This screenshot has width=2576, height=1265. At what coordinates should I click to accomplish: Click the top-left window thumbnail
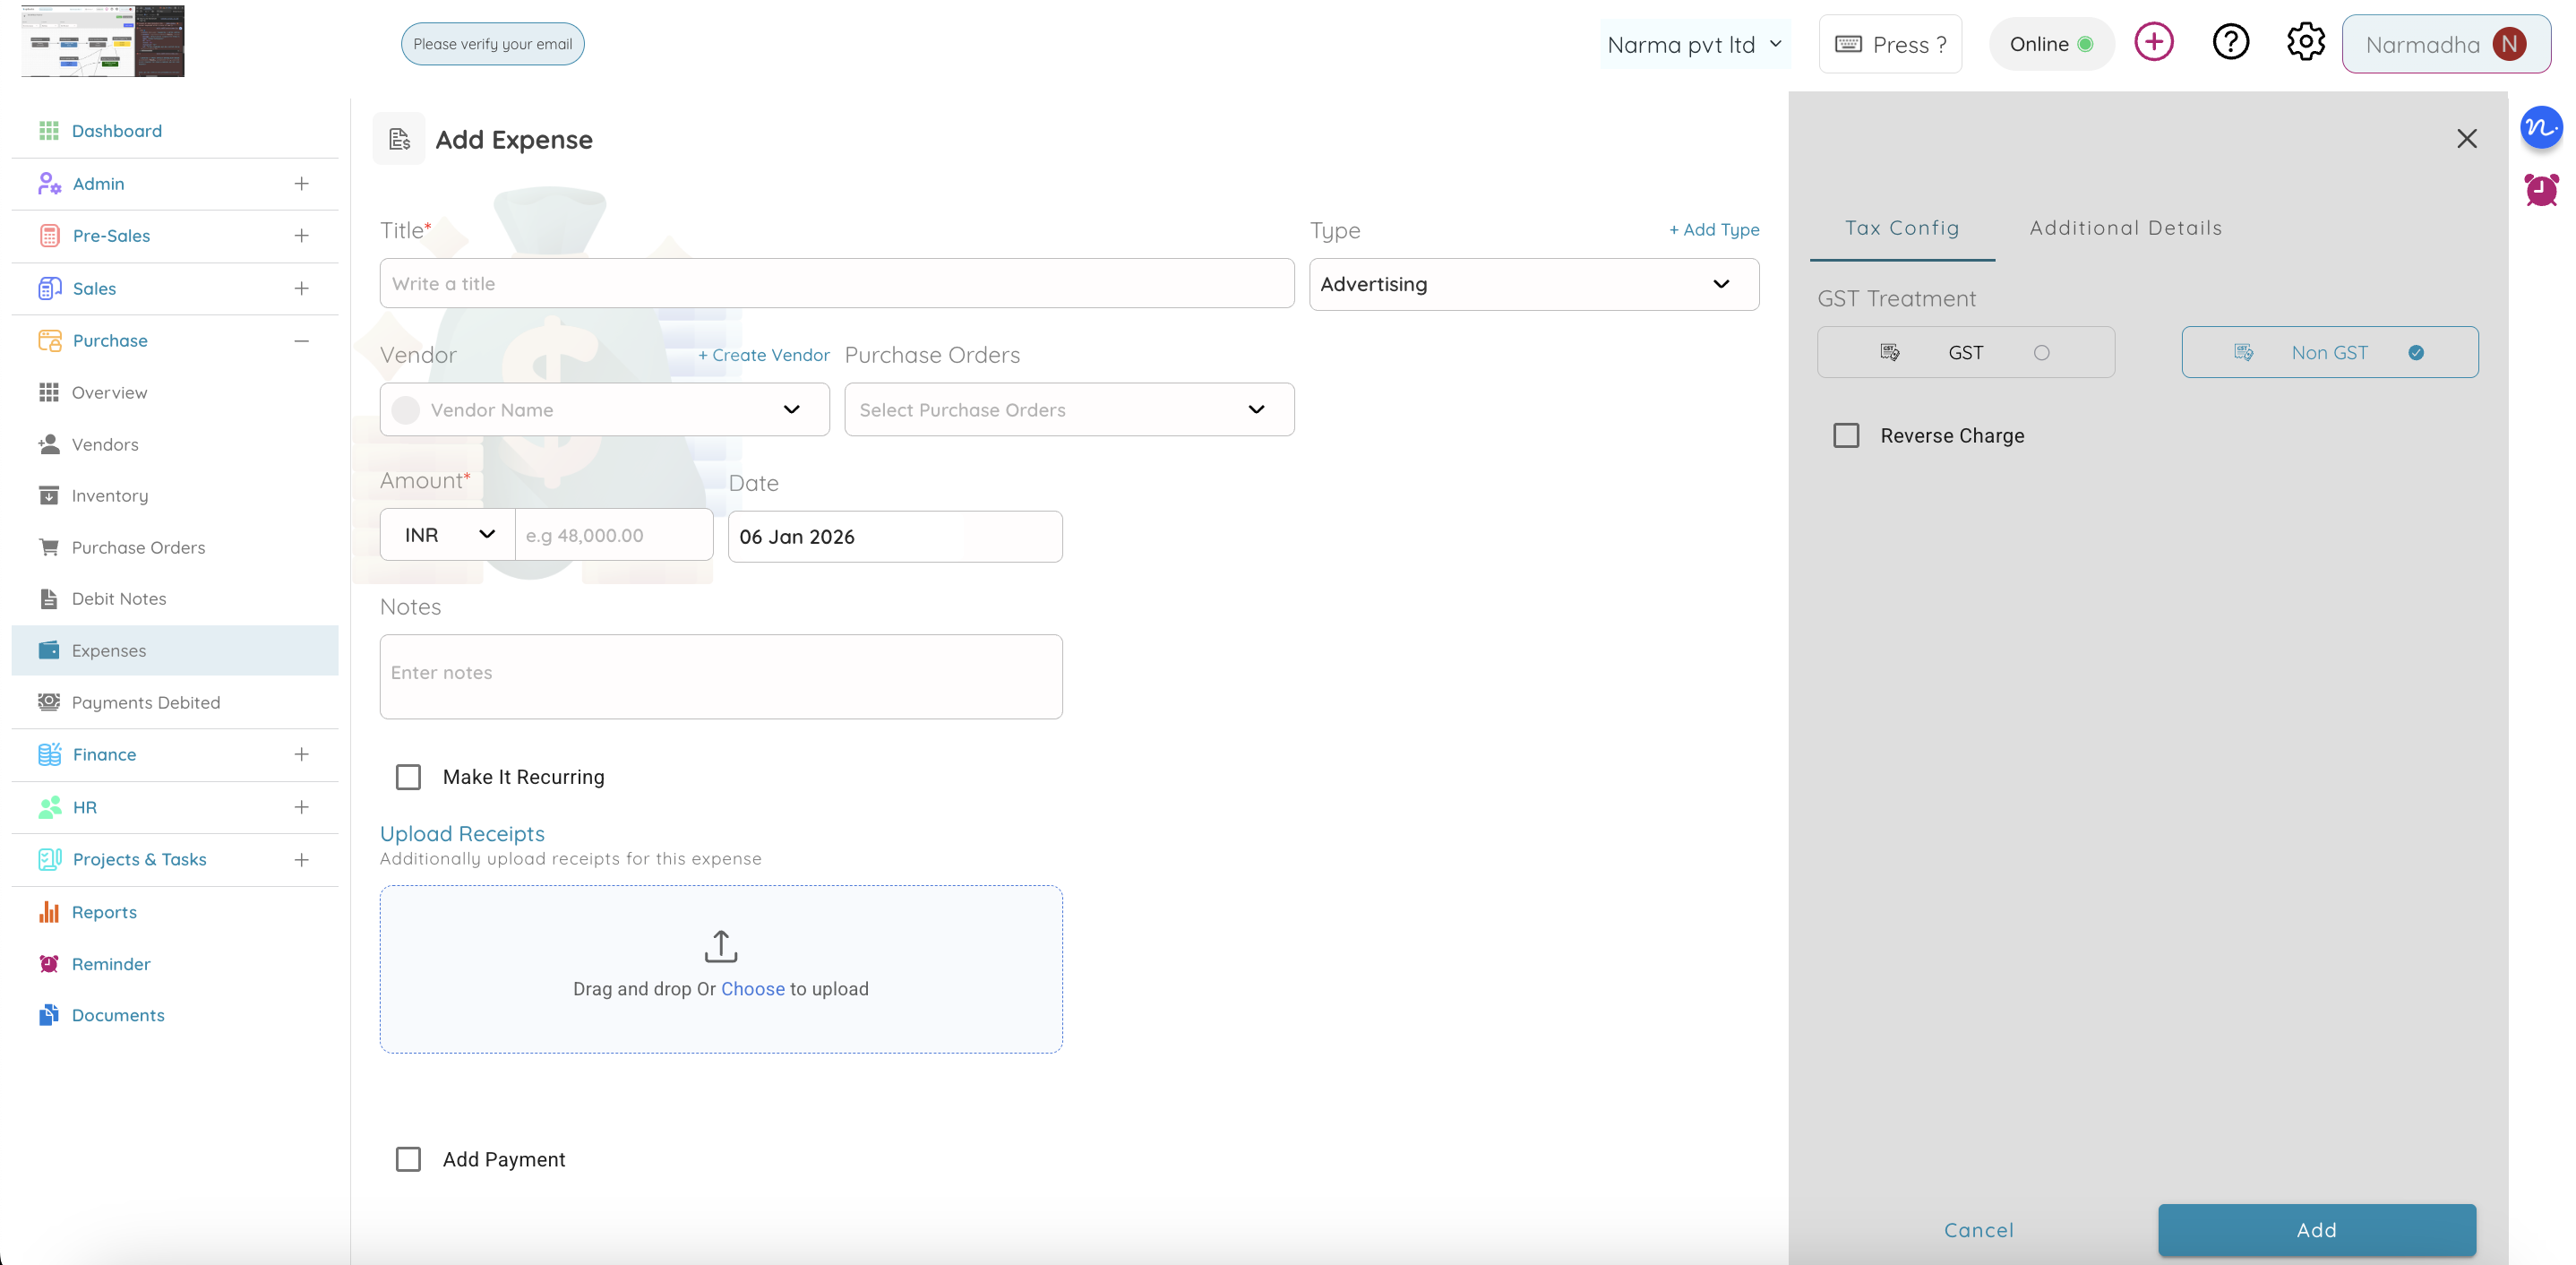point(103,41)
